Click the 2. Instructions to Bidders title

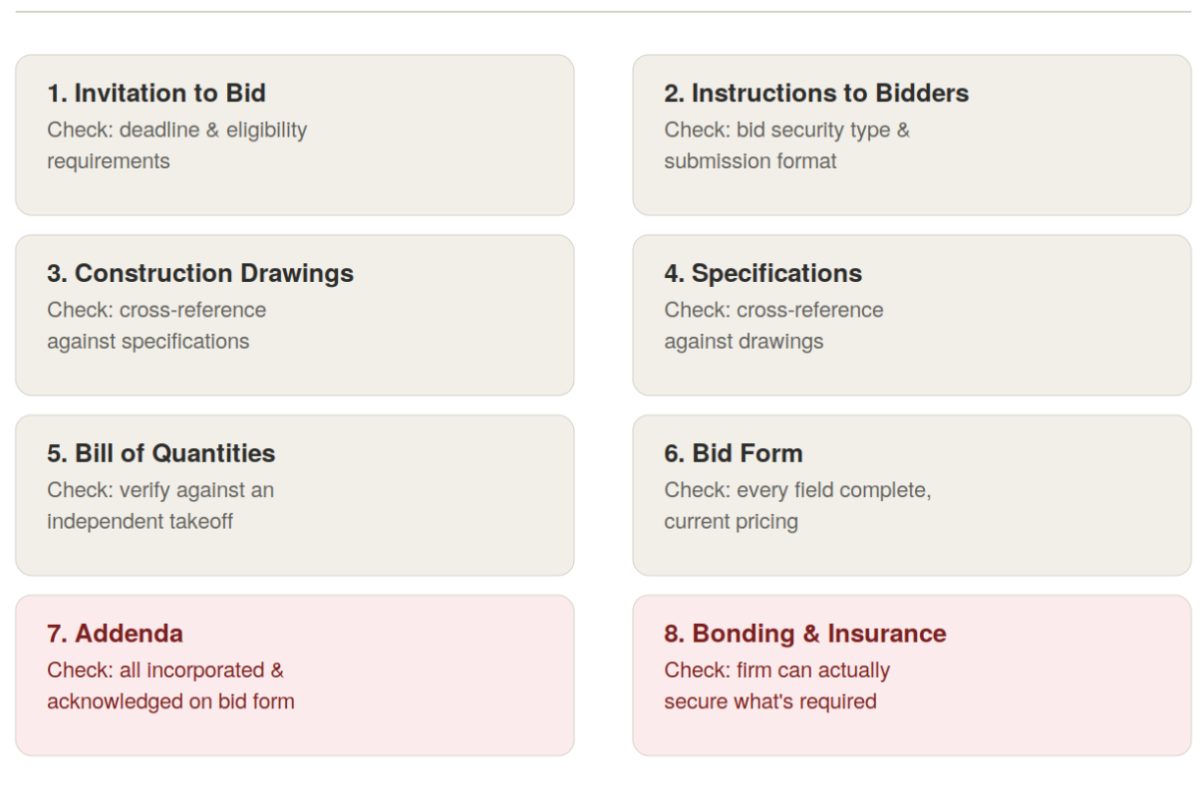(816, 93)
